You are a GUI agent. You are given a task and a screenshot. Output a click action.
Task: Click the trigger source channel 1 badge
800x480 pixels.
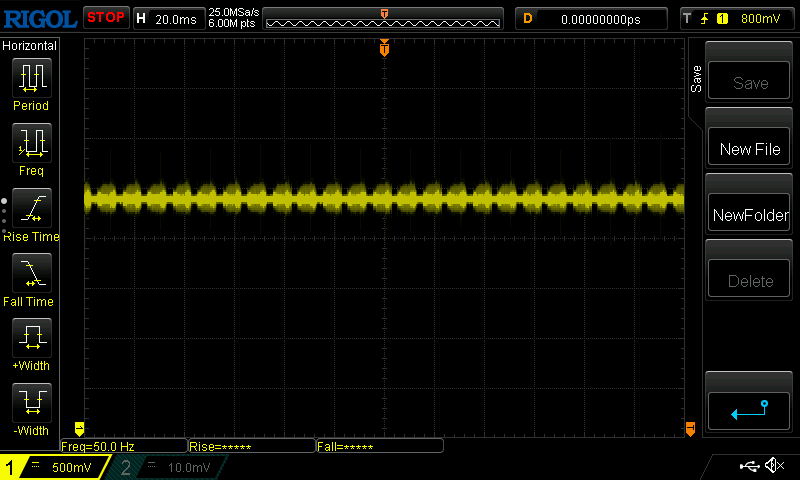pos(722,19)
